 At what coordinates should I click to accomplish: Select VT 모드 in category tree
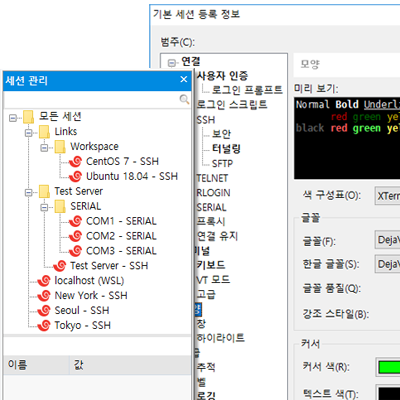[213, 279]
